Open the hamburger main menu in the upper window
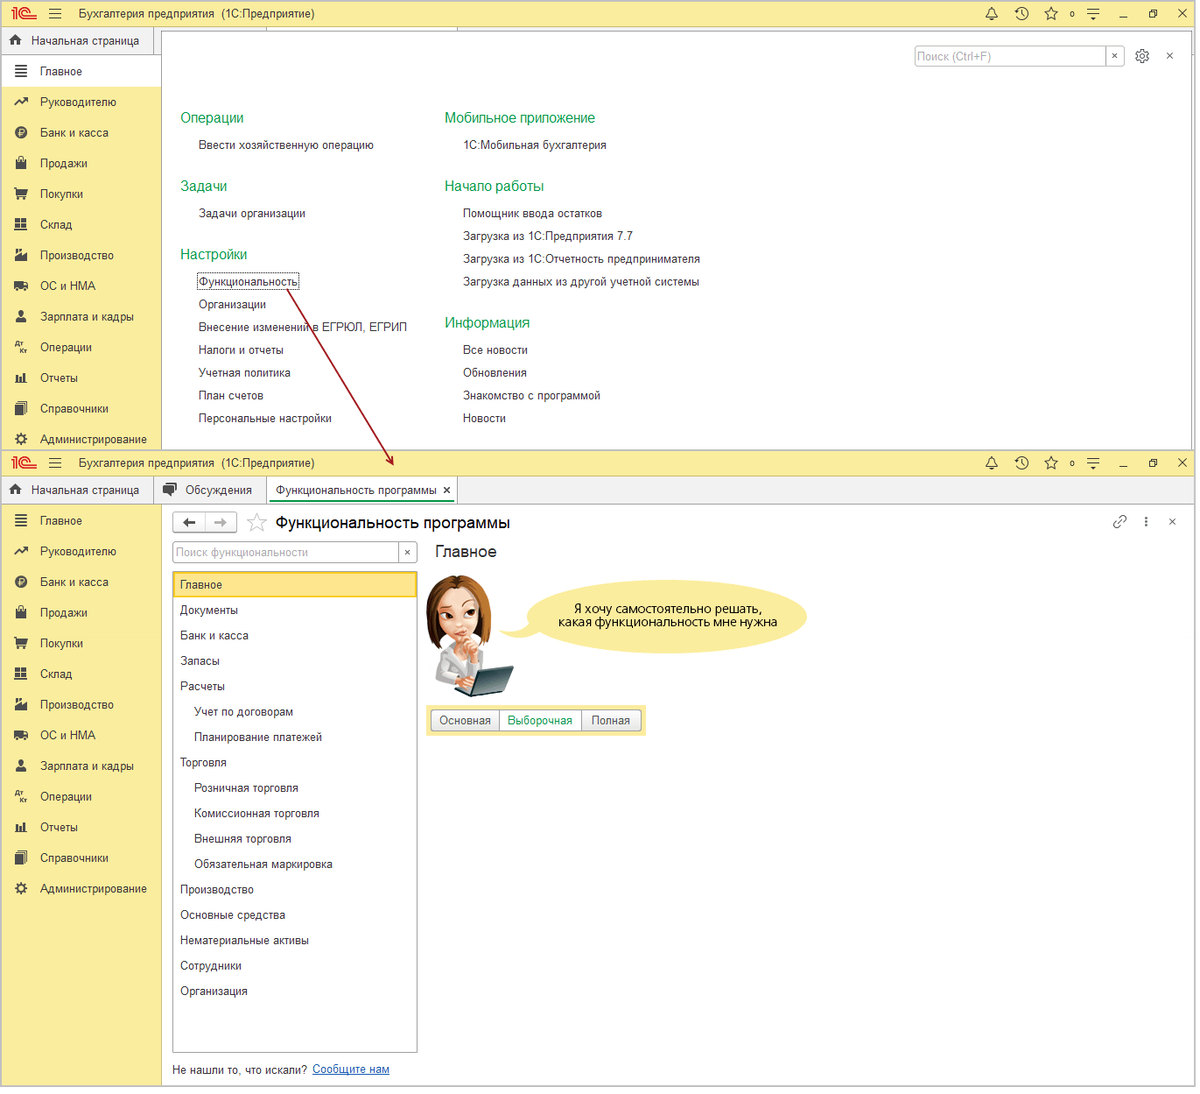Viewport: 1200px width, 1094px height. coord(55,14)
